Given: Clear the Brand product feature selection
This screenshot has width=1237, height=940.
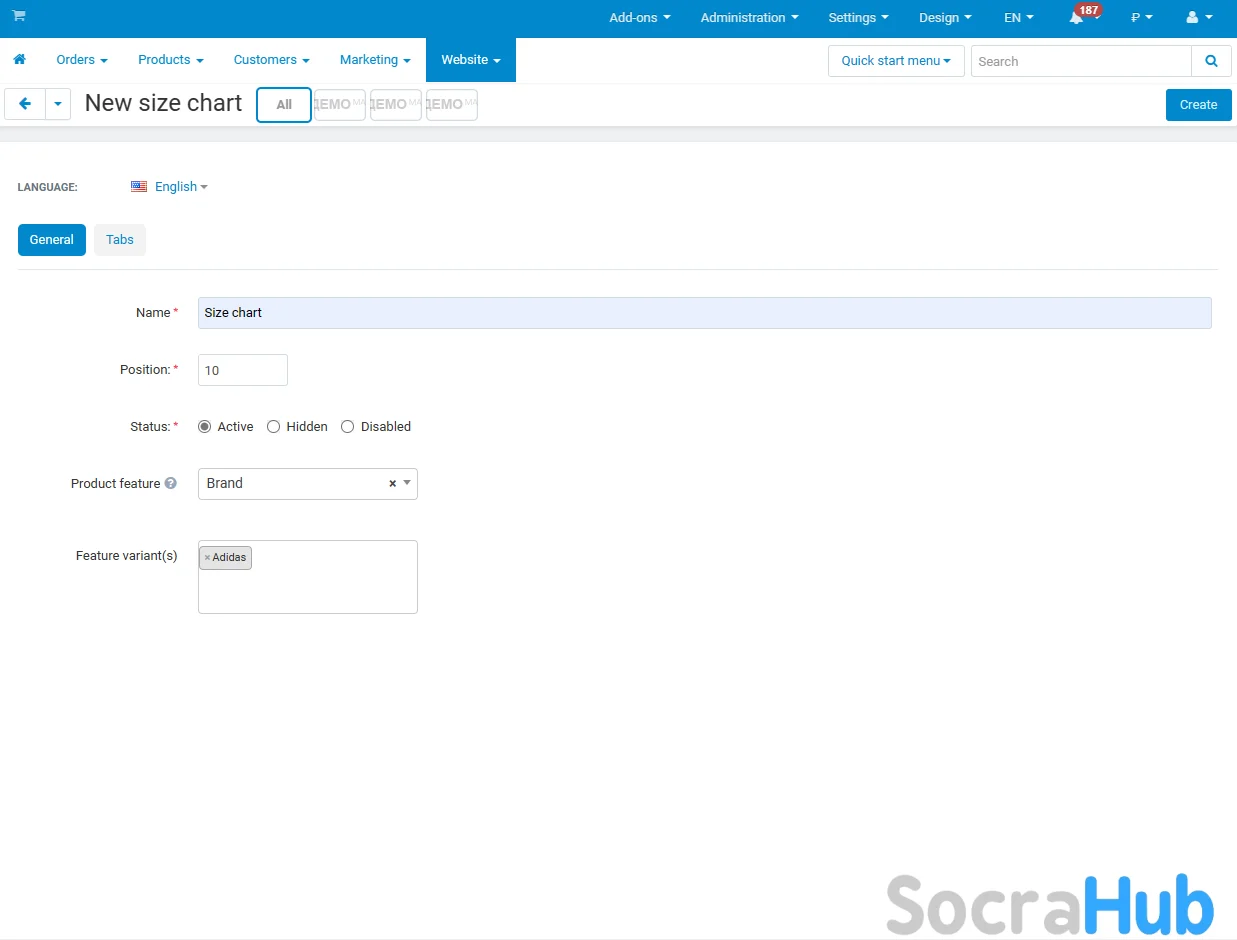Looking at the screenshot, I should (x=392, y=484).
